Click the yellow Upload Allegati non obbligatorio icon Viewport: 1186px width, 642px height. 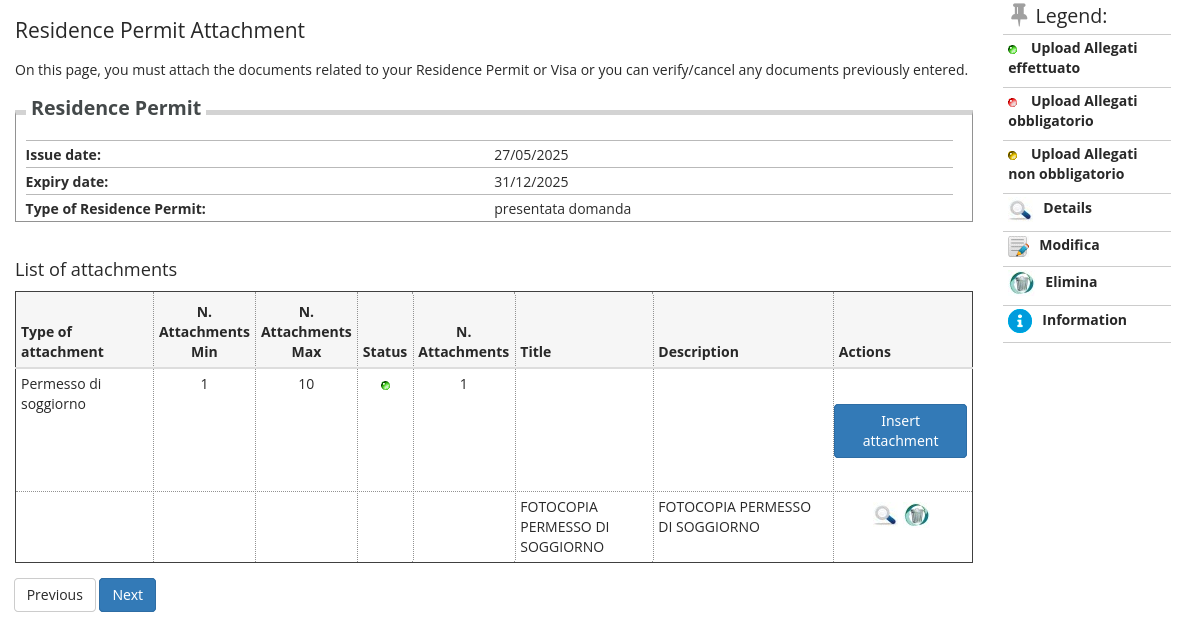[x=1012, y=155]
